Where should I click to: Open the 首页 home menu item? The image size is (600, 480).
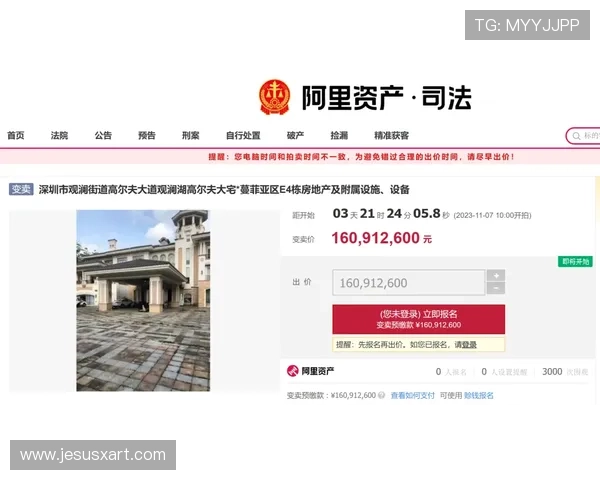[x=16, y=136]
